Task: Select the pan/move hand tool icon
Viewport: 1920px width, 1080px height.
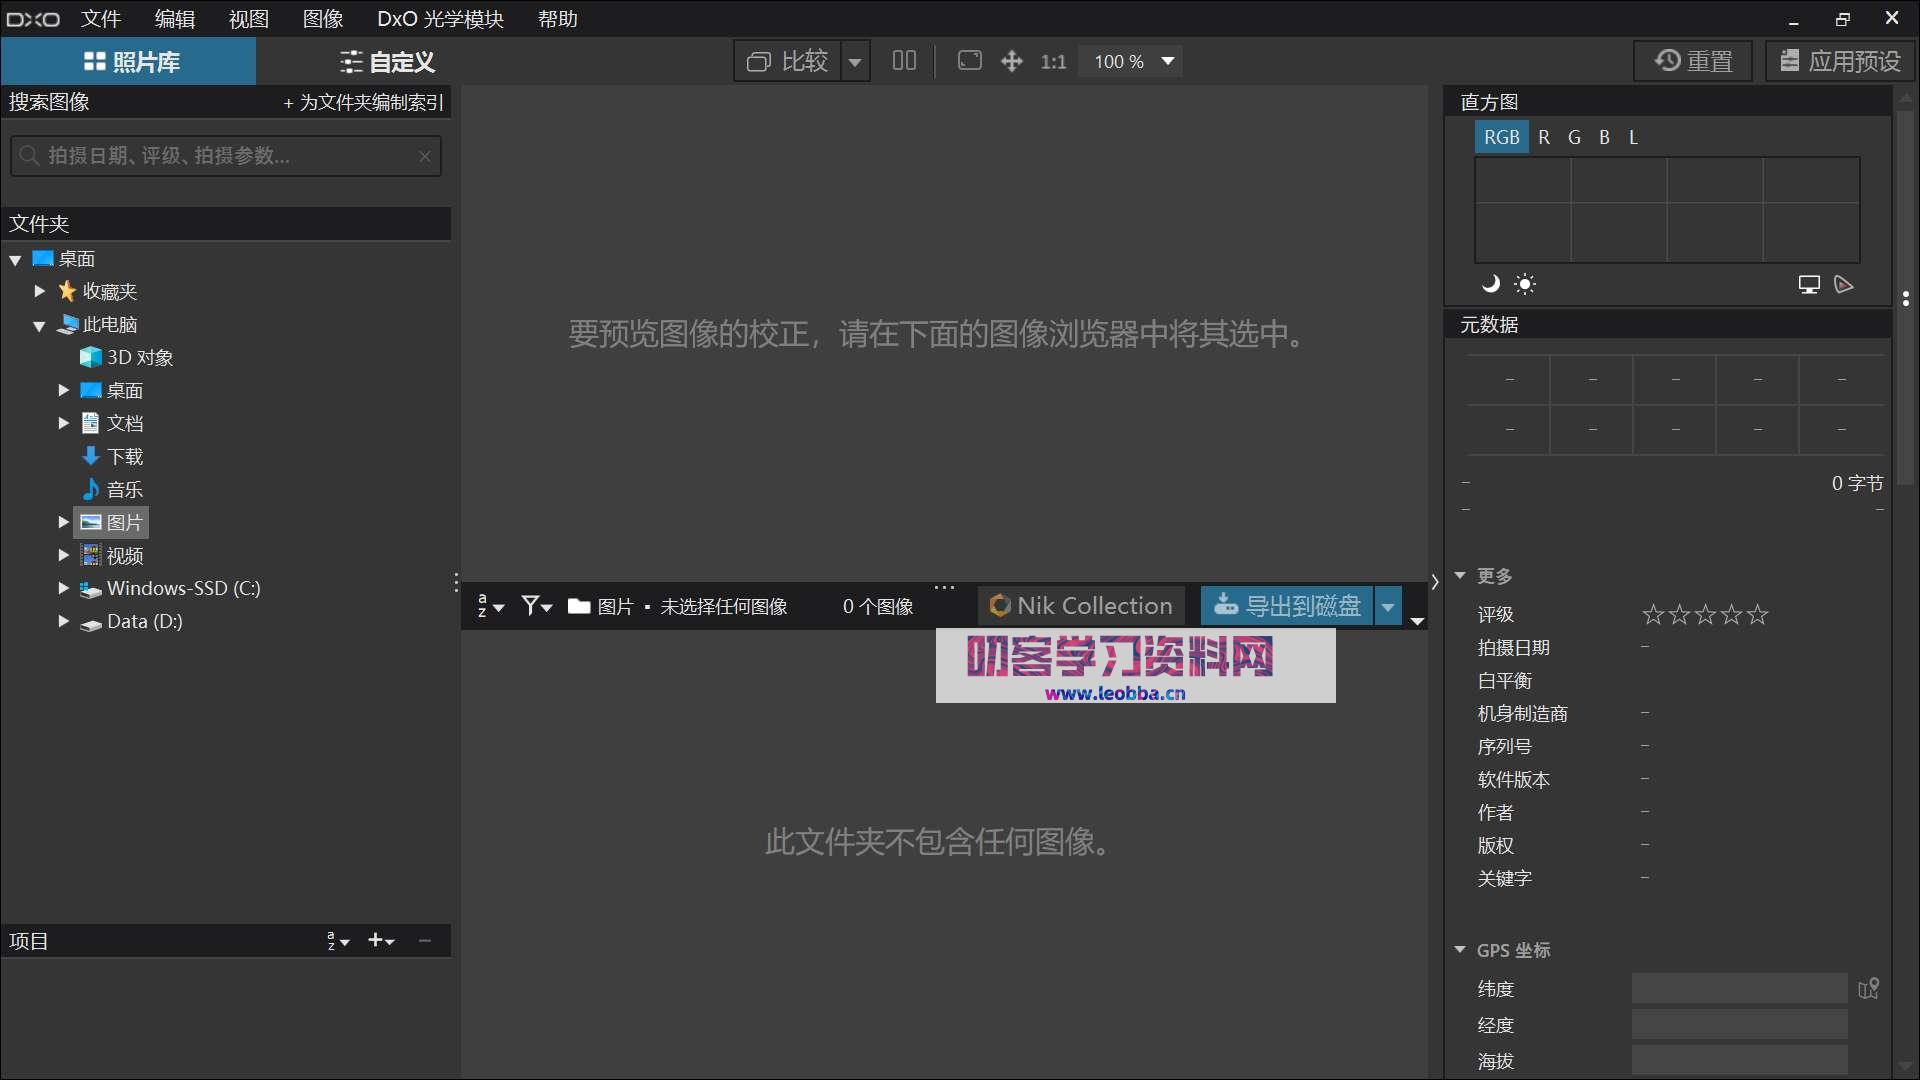Action: click(x=1012, y=61)
